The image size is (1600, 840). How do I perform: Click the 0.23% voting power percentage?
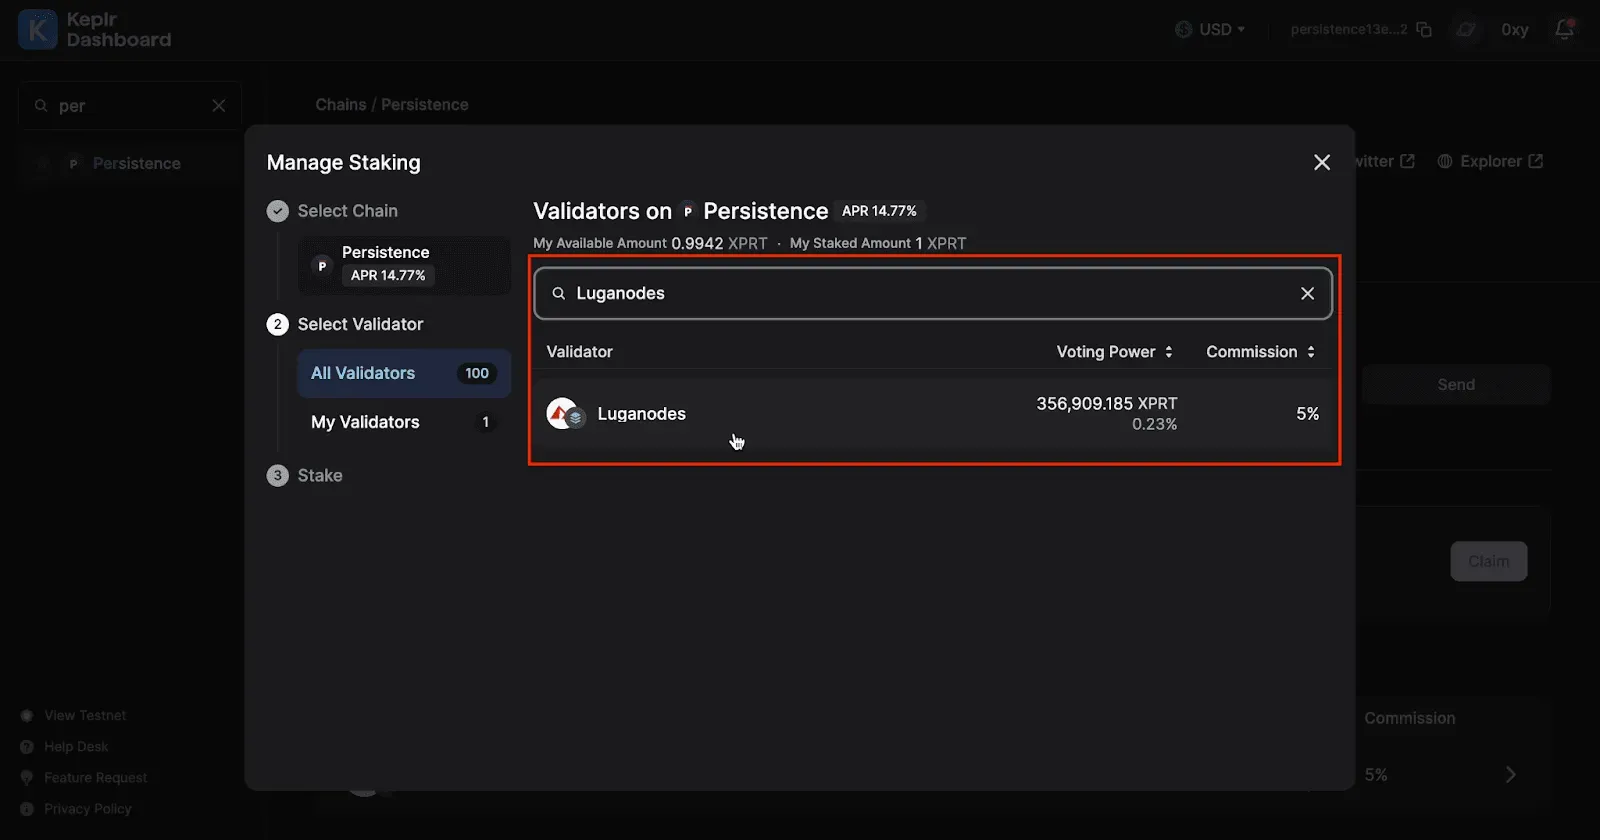[1154, 424]
